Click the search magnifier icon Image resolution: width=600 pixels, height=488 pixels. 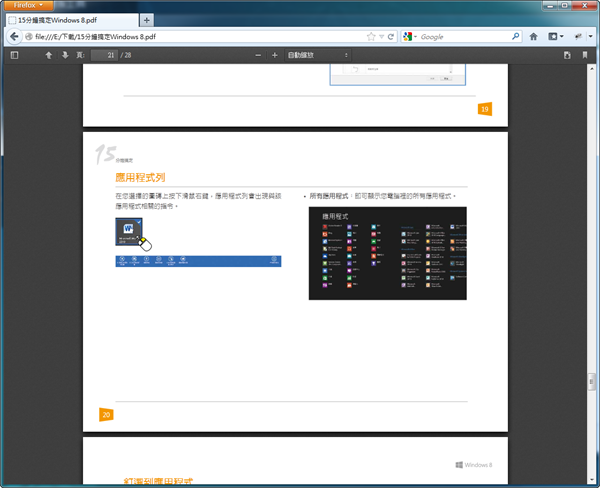tap(515, 36)
